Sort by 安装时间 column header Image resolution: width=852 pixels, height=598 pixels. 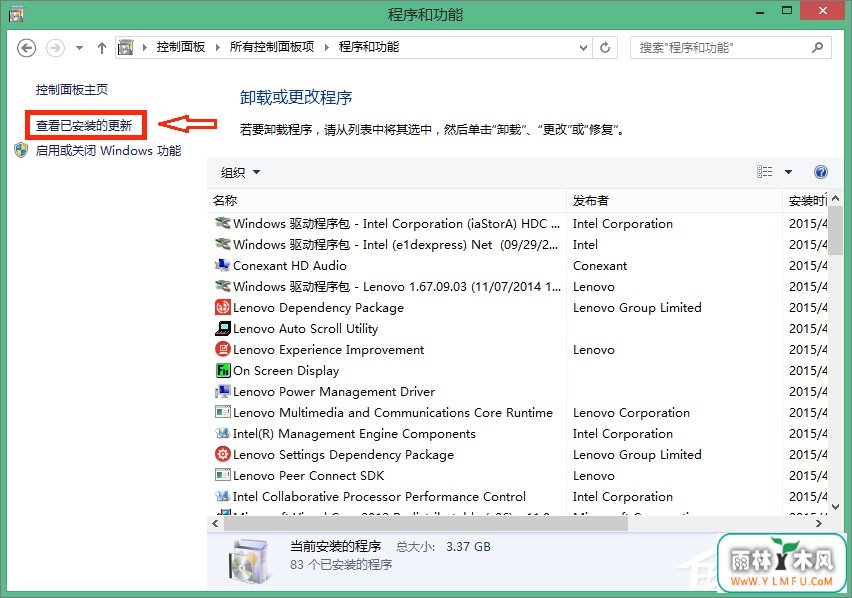pyautogui.click(x=806, y=200)
